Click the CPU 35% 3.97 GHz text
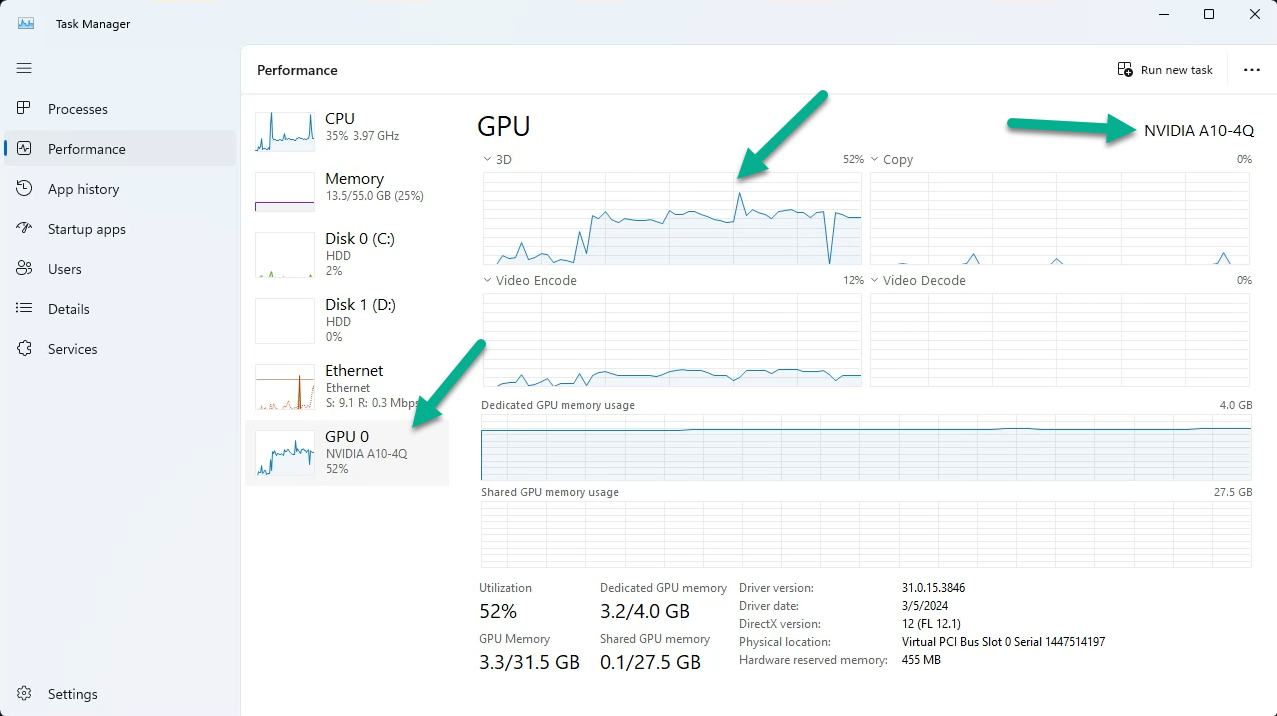Image resolution: width=1277 pixels, height=716 pixels. [362, 136]
